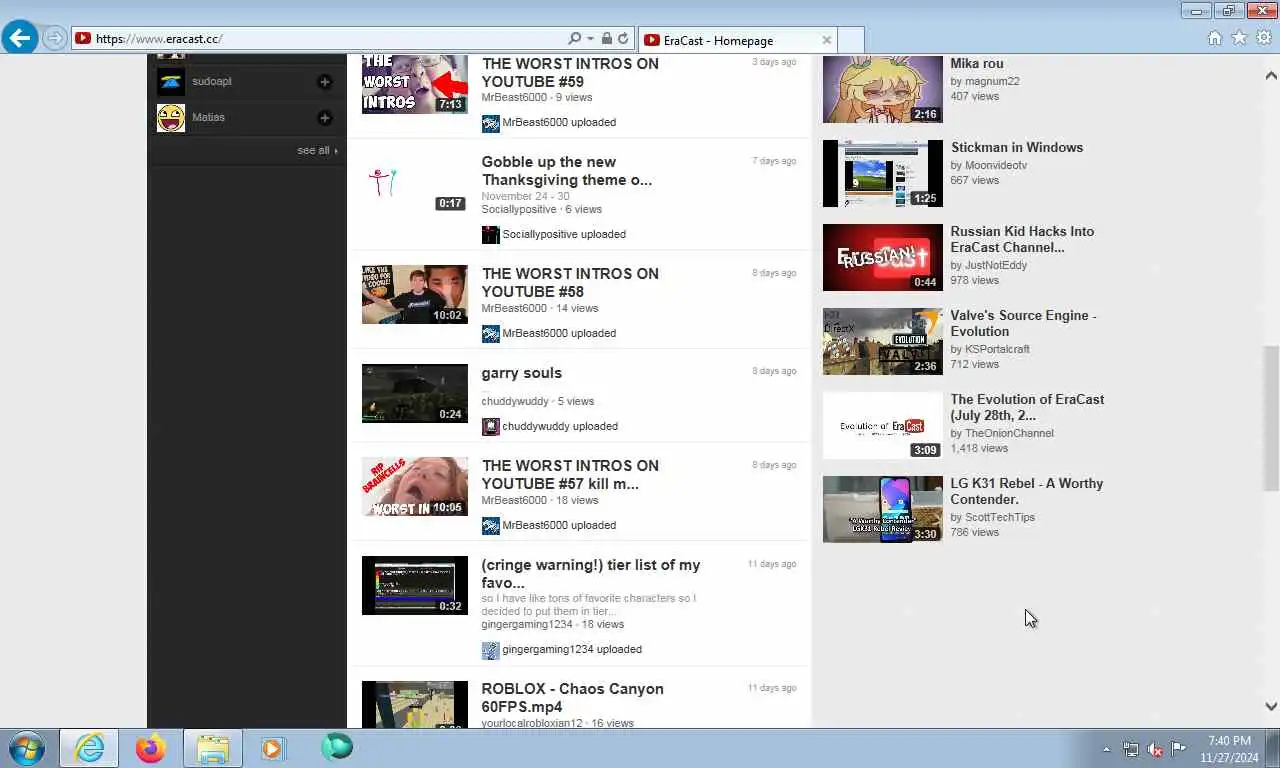The image size is (1280, 768).
Task: Open the address bar dropdown arrow
Action: [x=589, y=39]
